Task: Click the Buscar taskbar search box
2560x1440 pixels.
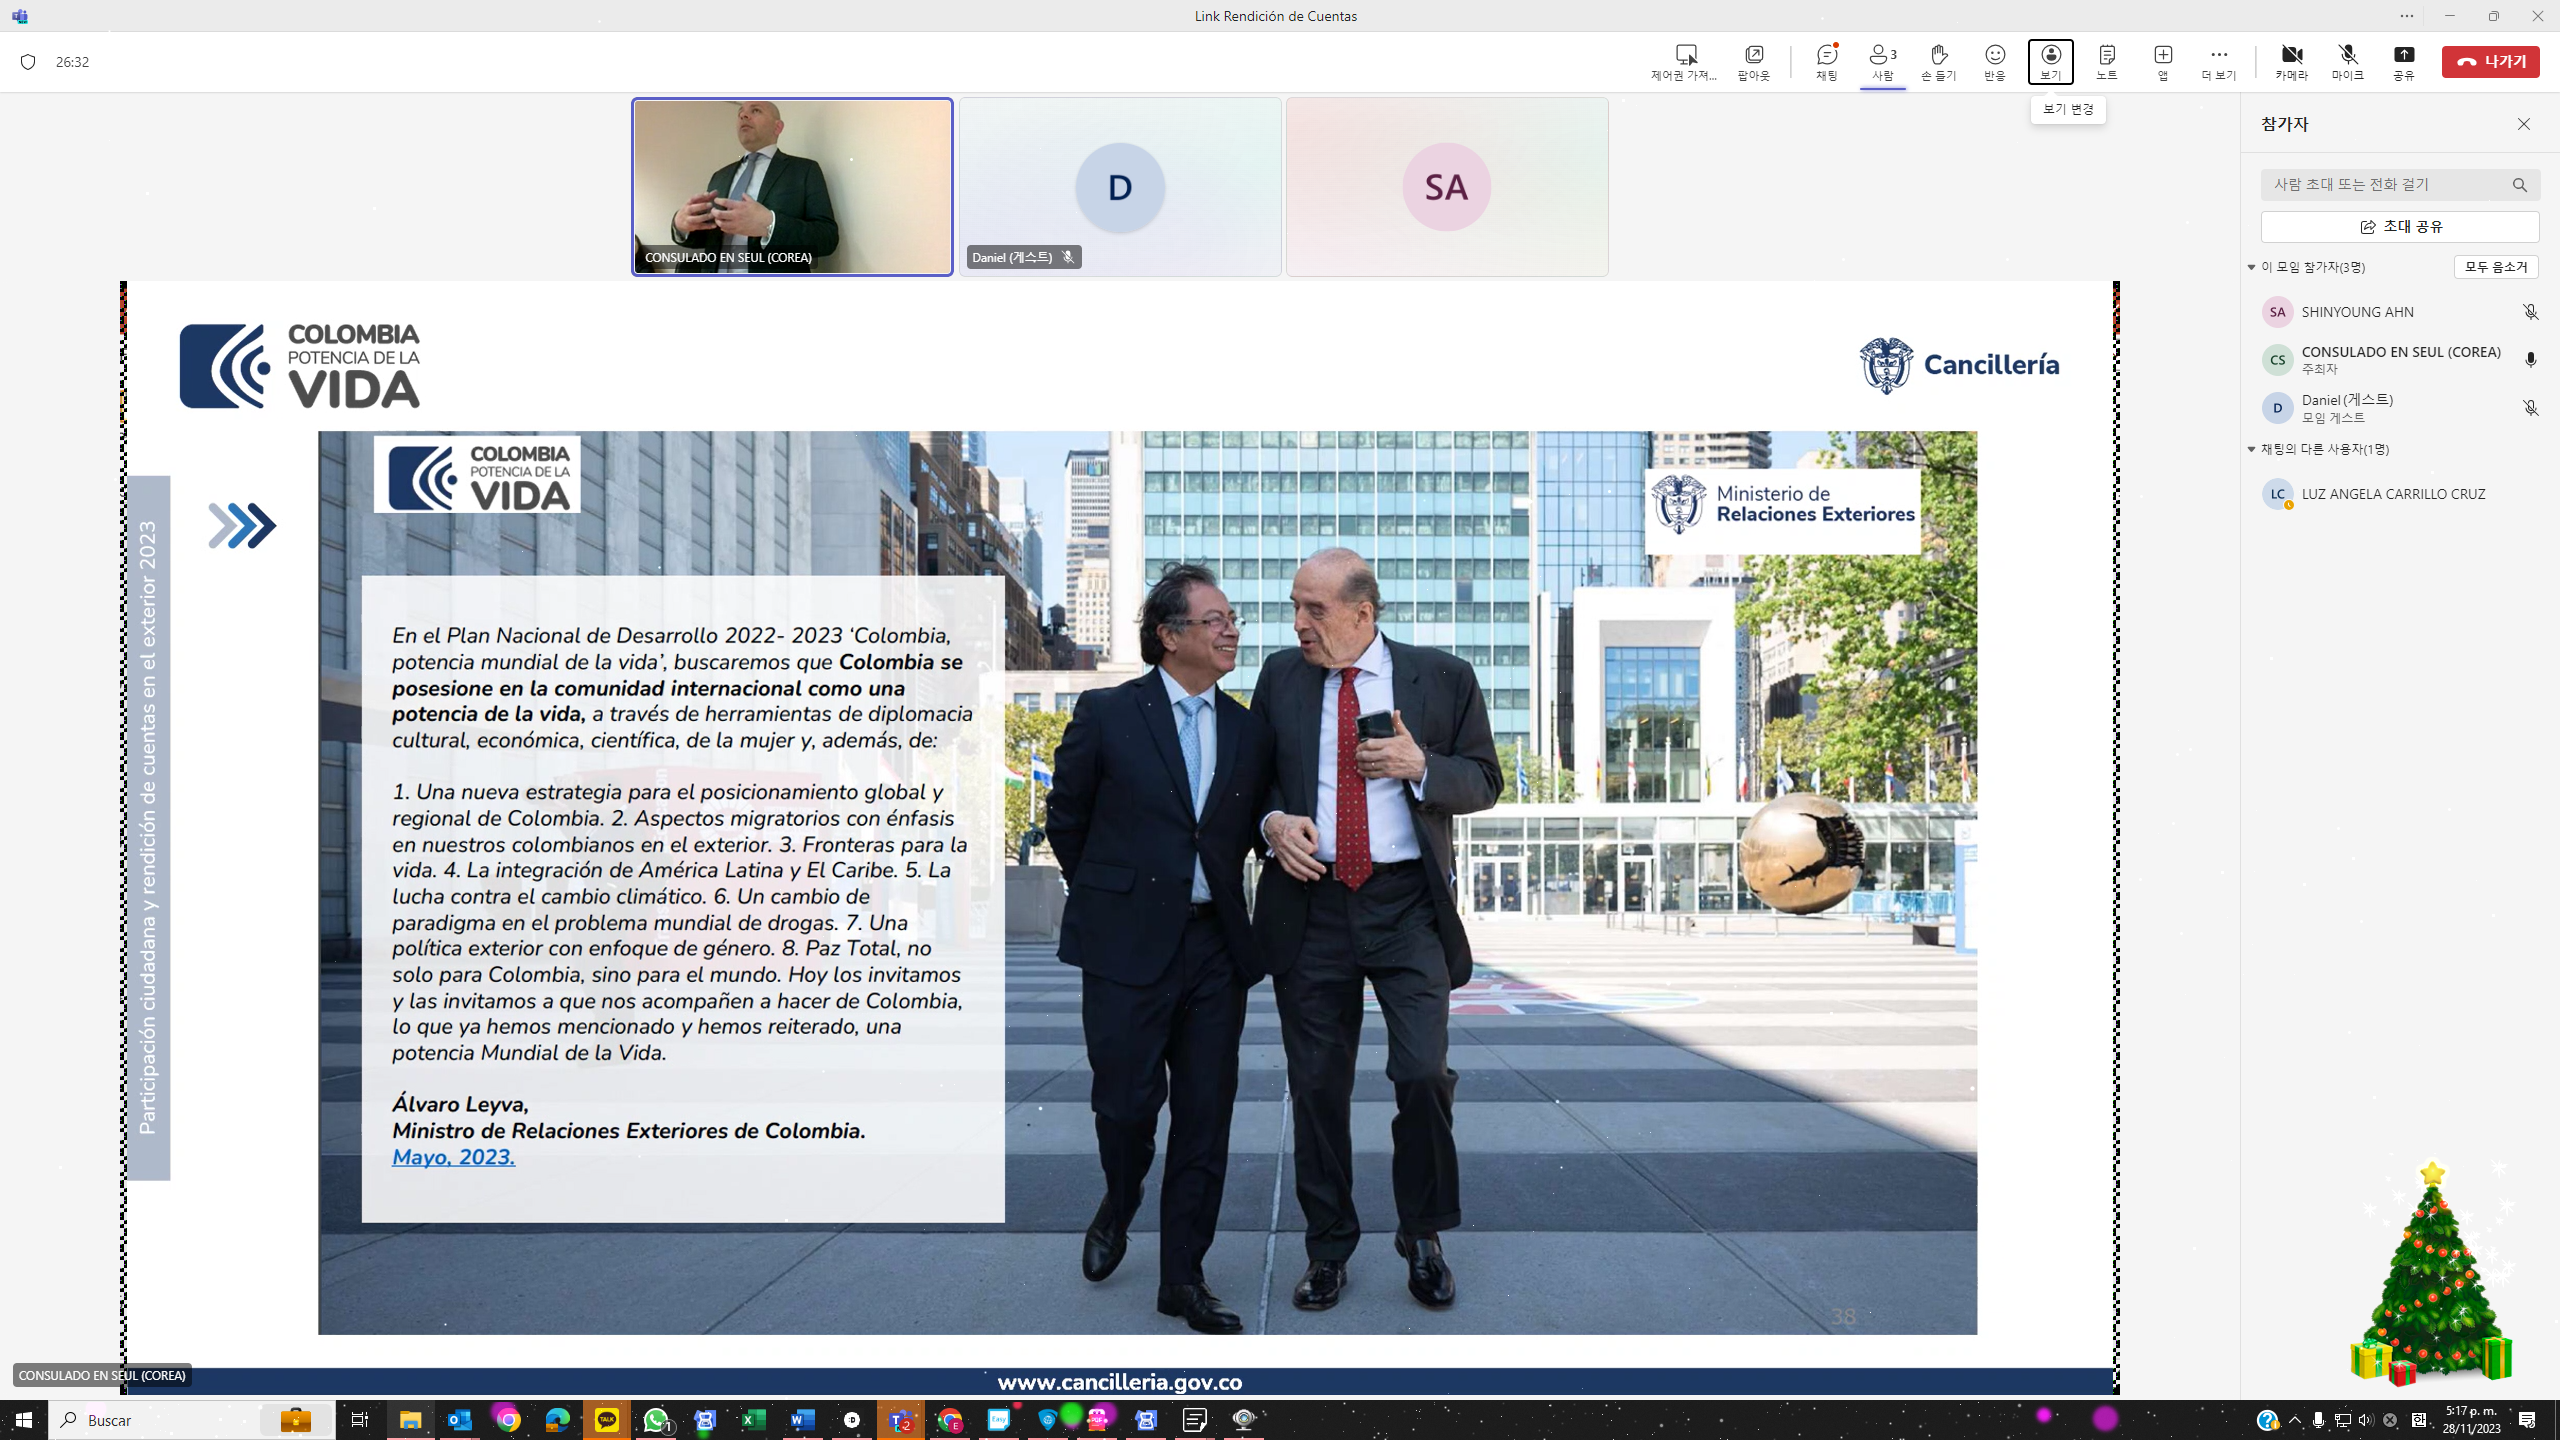Action: click(190, 1420)
